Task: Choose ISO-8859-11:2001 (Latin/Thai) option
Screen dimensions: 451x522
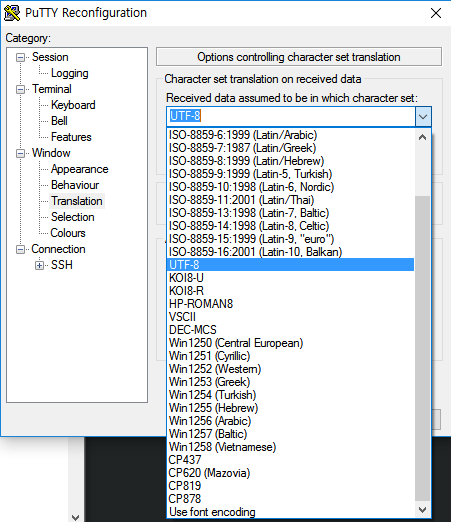Action: click(x=290, y=200)
